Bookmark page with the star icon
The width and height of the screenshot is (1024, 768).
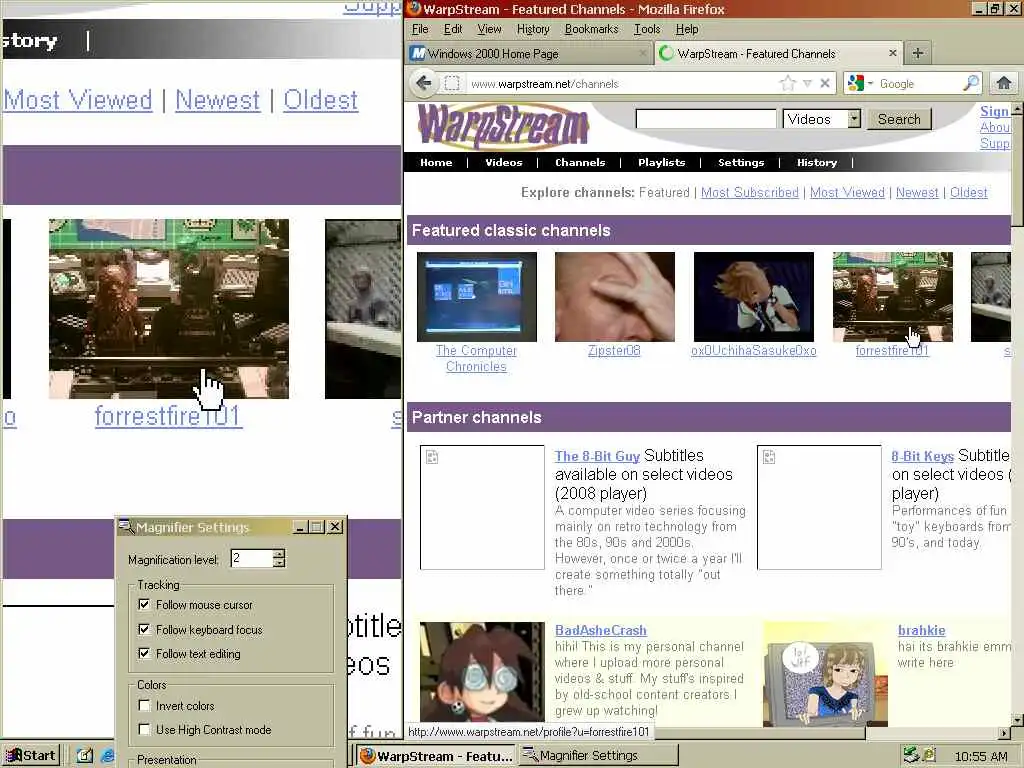(788, 83)
